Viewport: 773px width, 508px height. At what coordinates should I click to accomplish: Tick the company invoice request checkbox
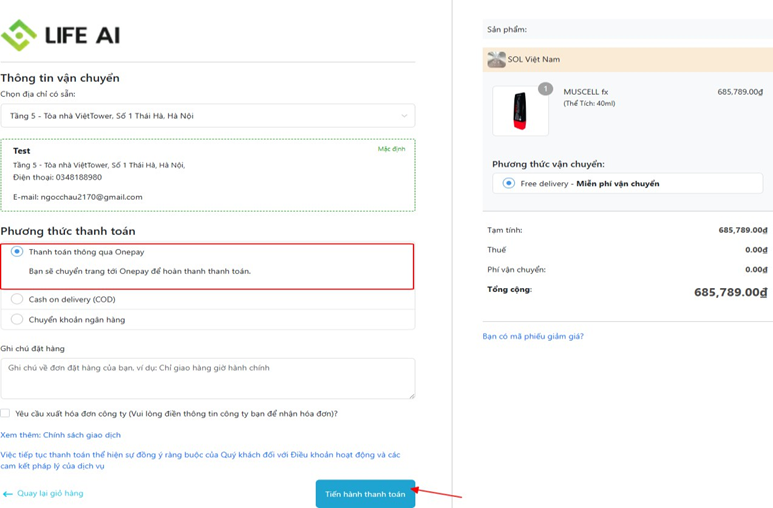click(x=6, y=413)
